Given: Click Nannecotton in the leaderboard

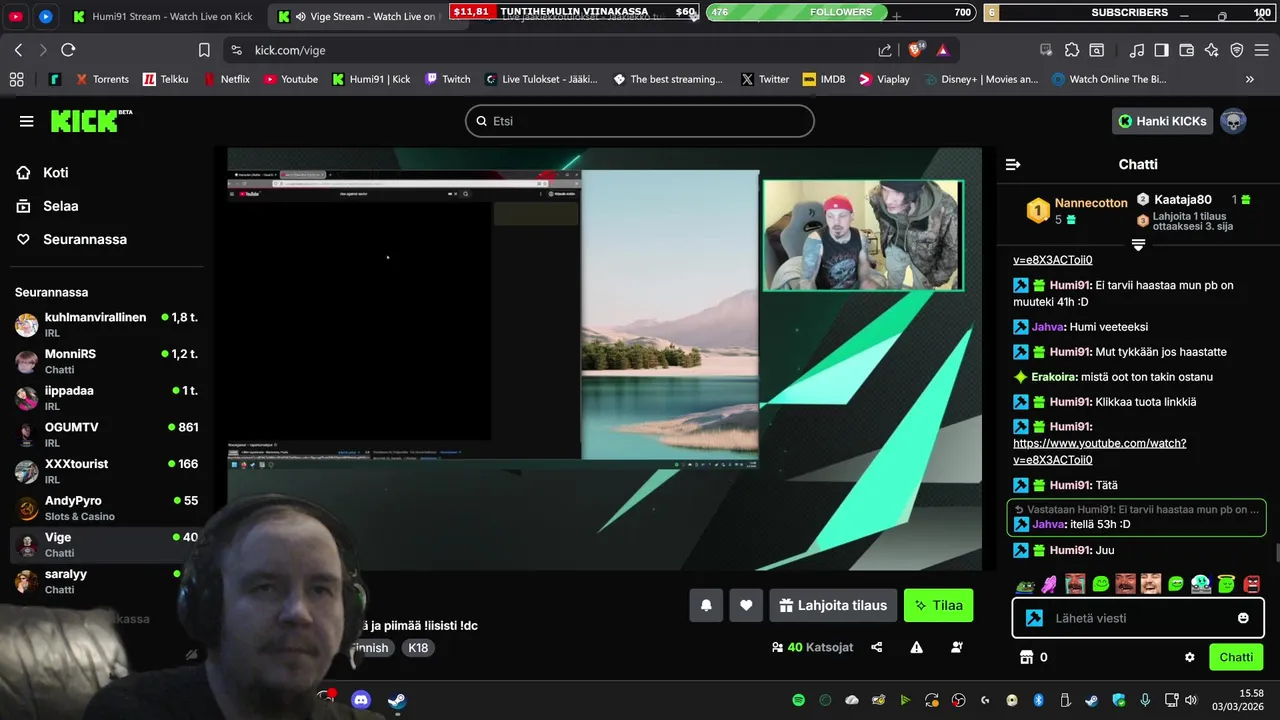Looking at the screenshot, I should tap(1091, 203).
